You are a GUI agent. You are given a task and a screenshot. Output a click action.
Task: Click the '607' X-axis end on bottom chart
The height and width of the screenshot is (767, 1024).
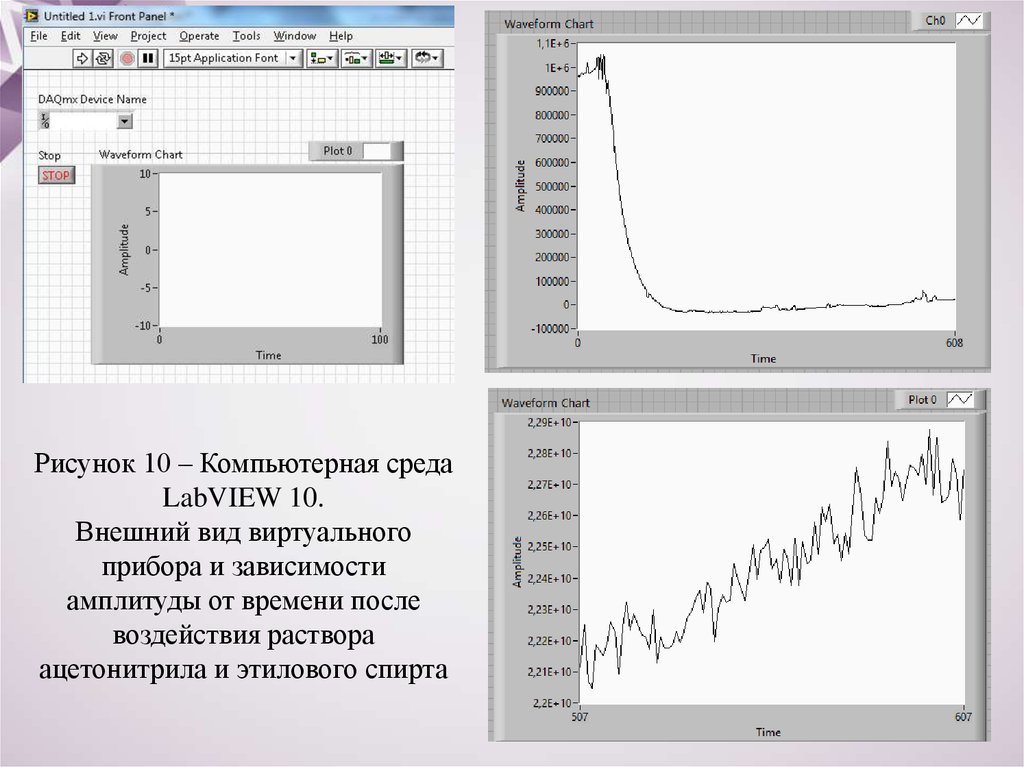(x=963, y=717)
